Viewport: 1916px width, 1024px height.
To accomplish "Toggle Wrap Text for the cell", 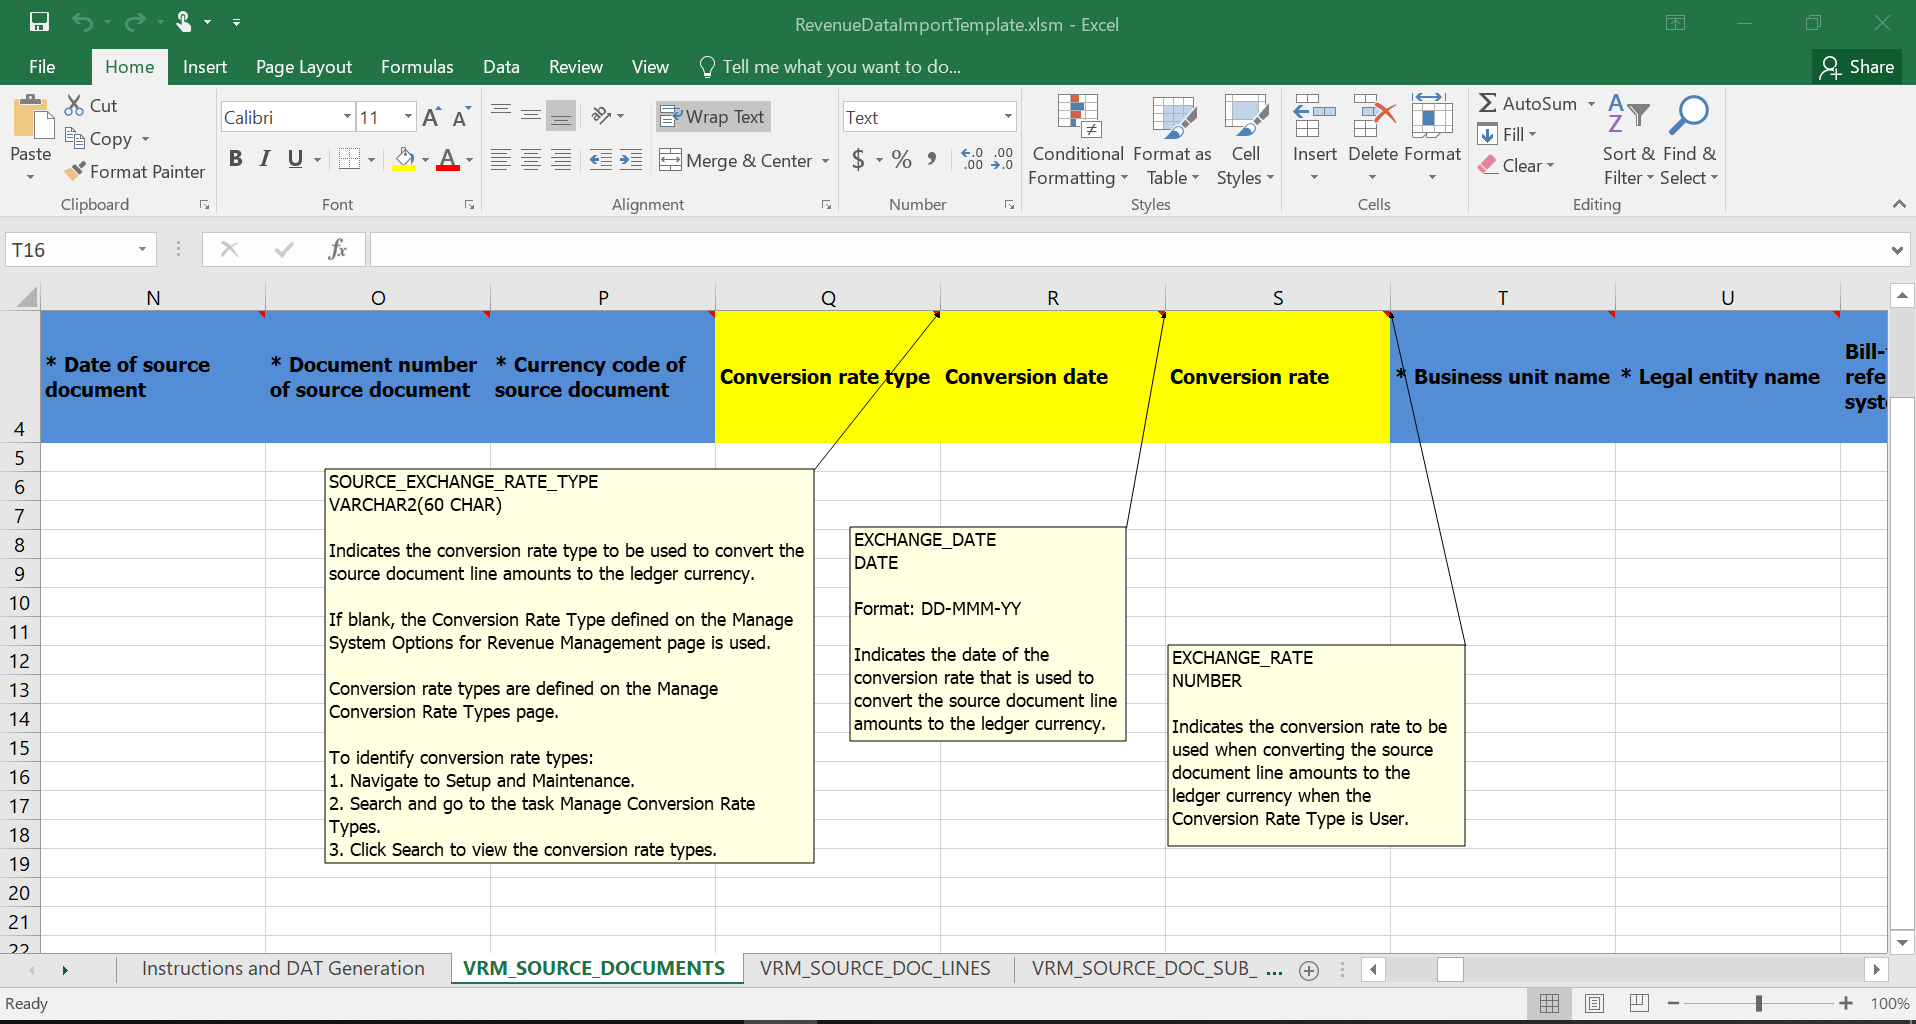I will tap(713, 117).
